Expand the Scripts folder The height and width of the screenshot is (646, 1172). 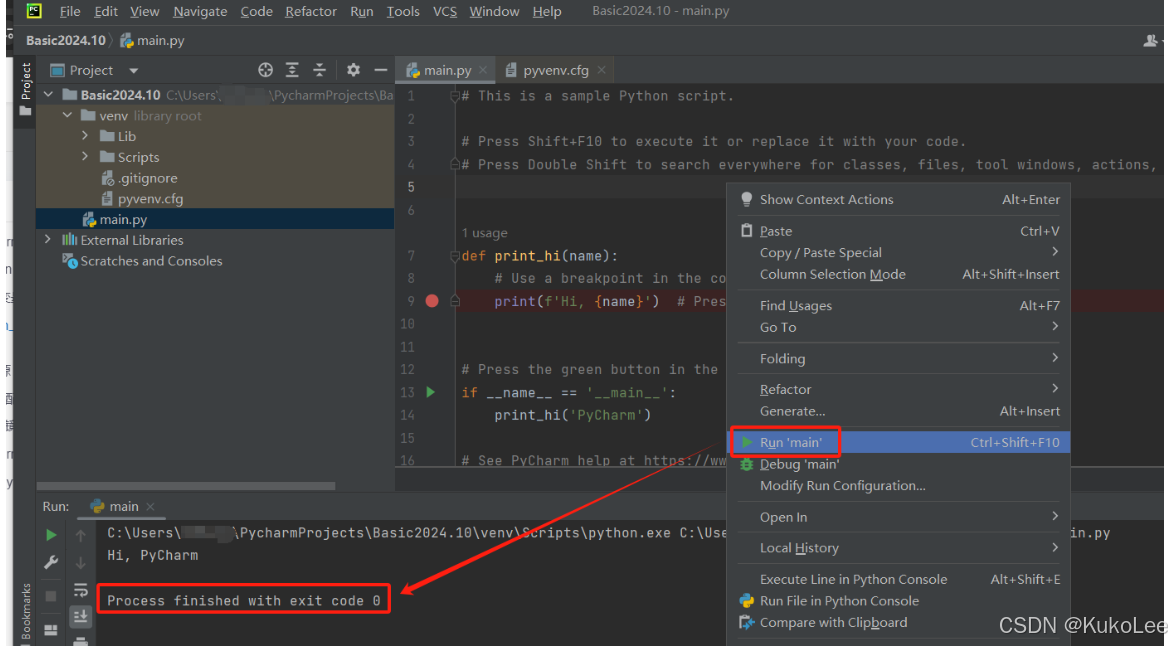84,156
